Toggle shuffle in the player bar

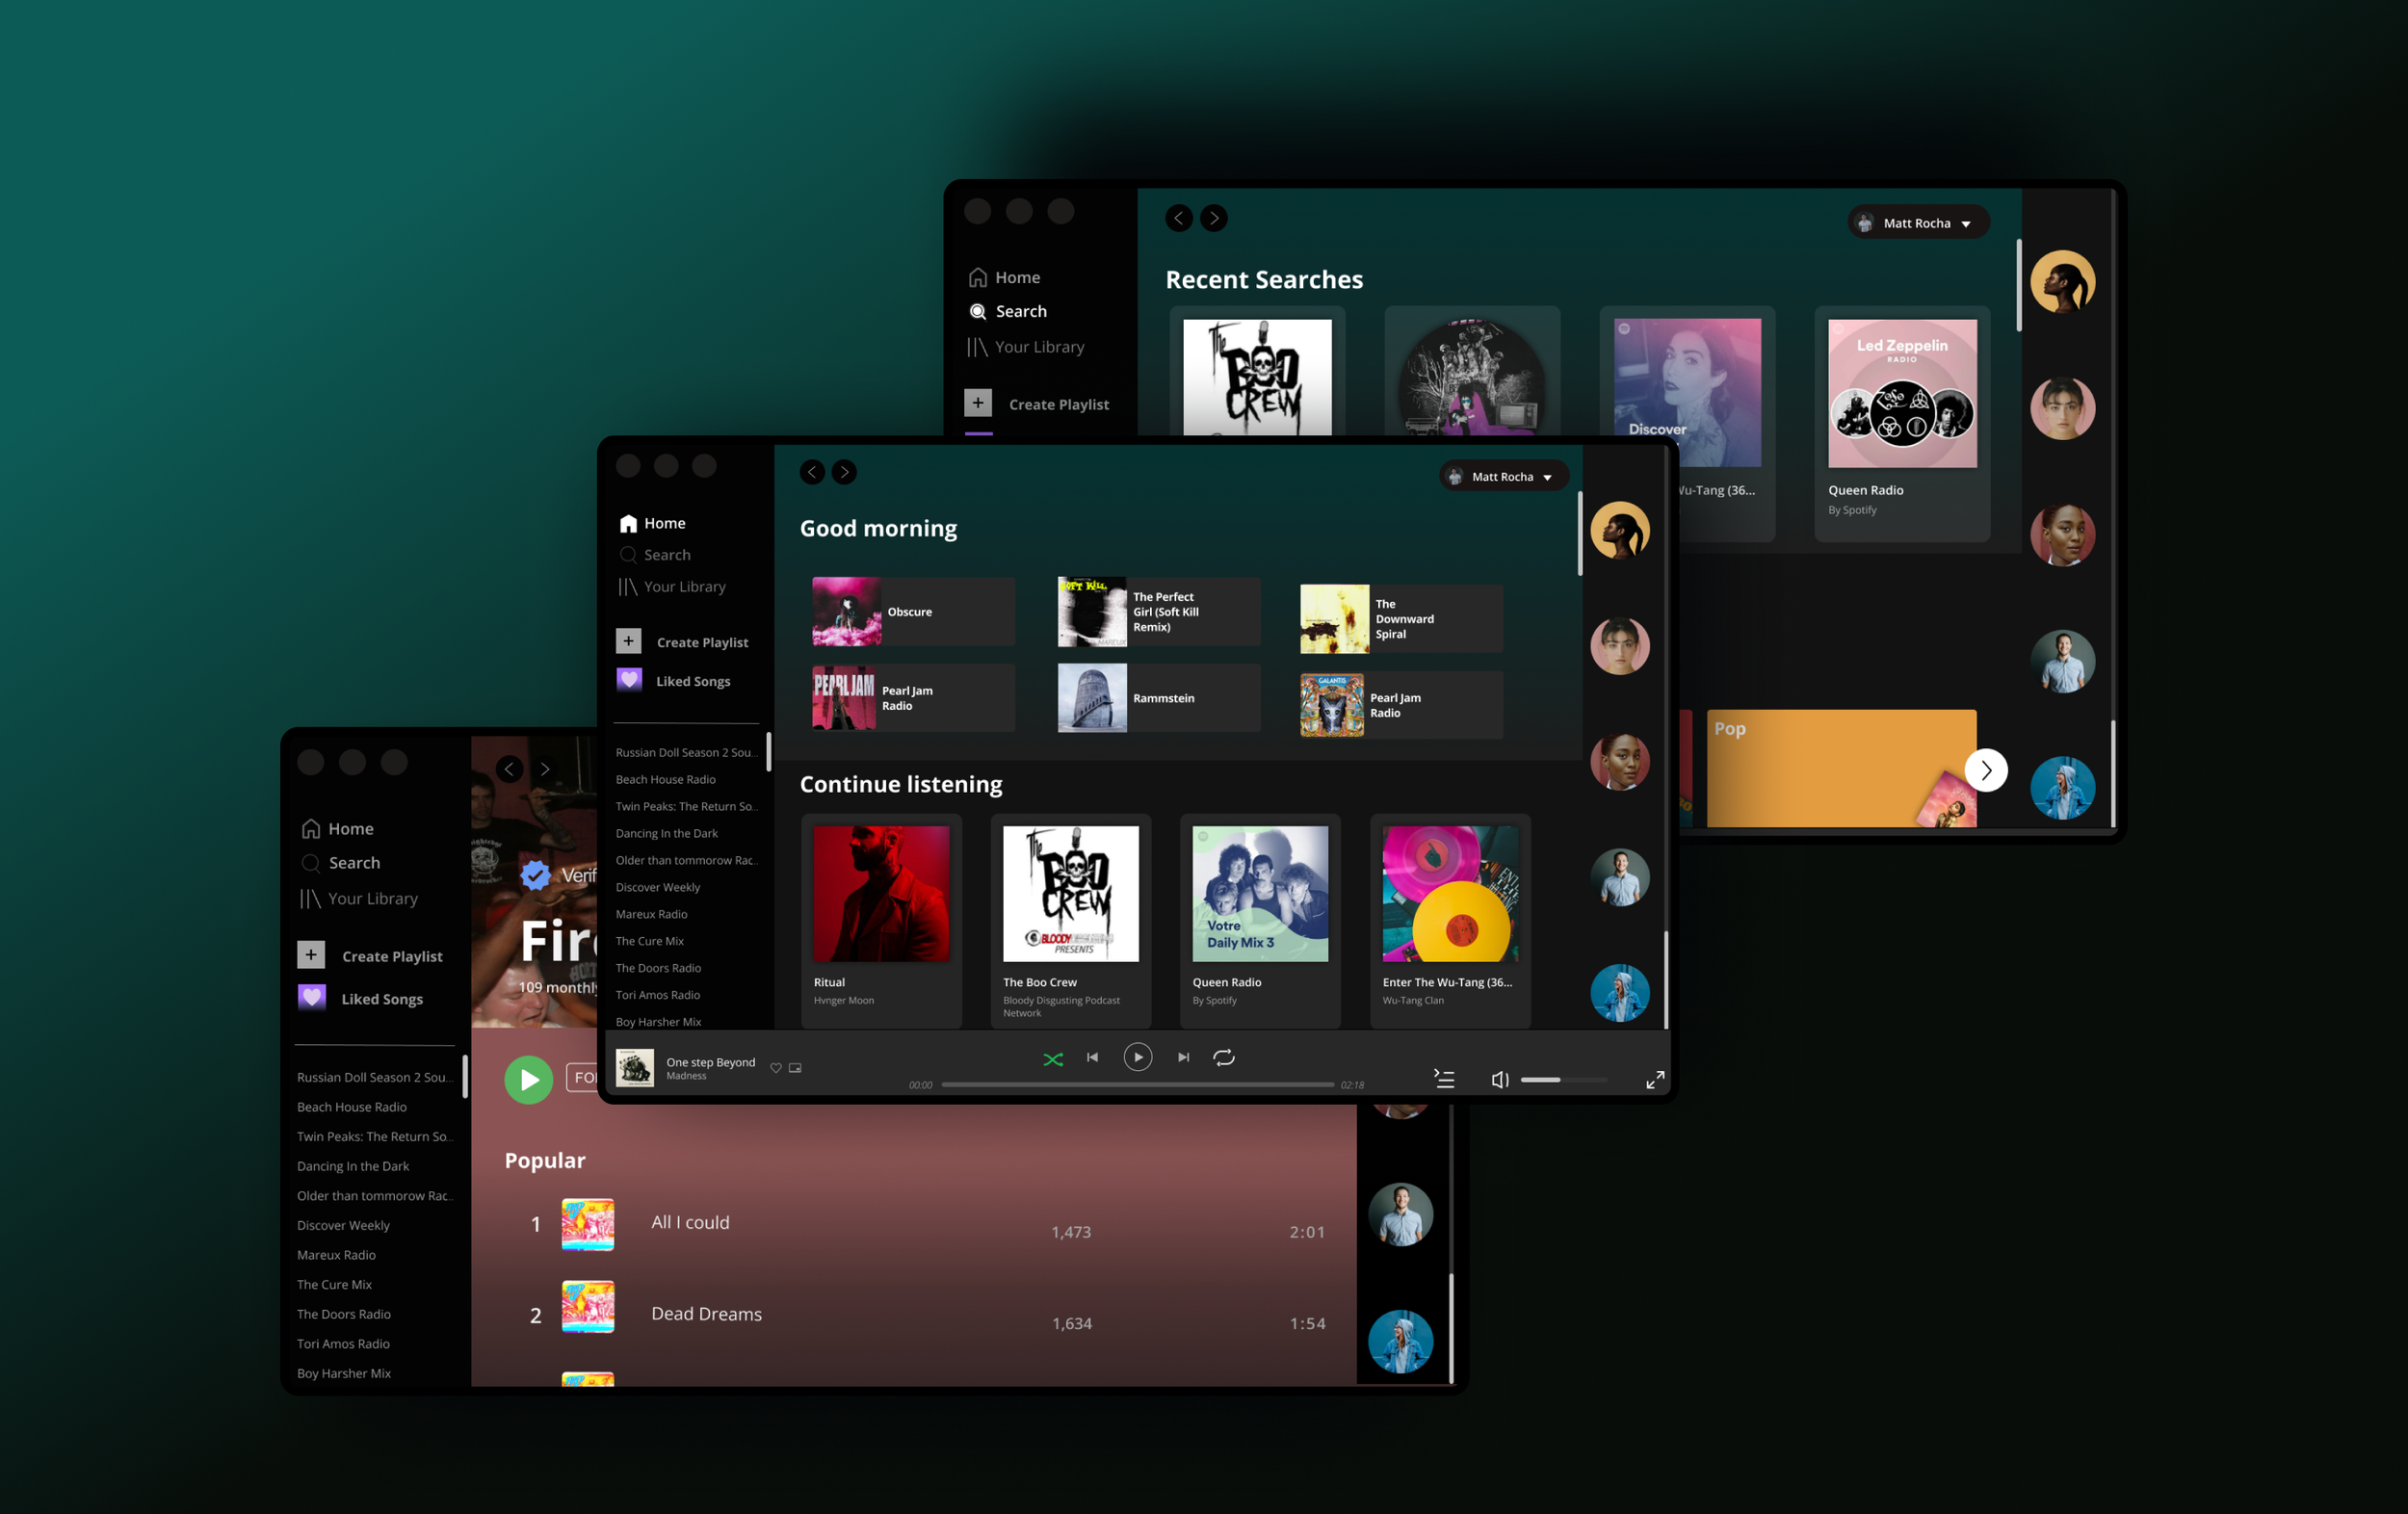click(1053, 1058)
